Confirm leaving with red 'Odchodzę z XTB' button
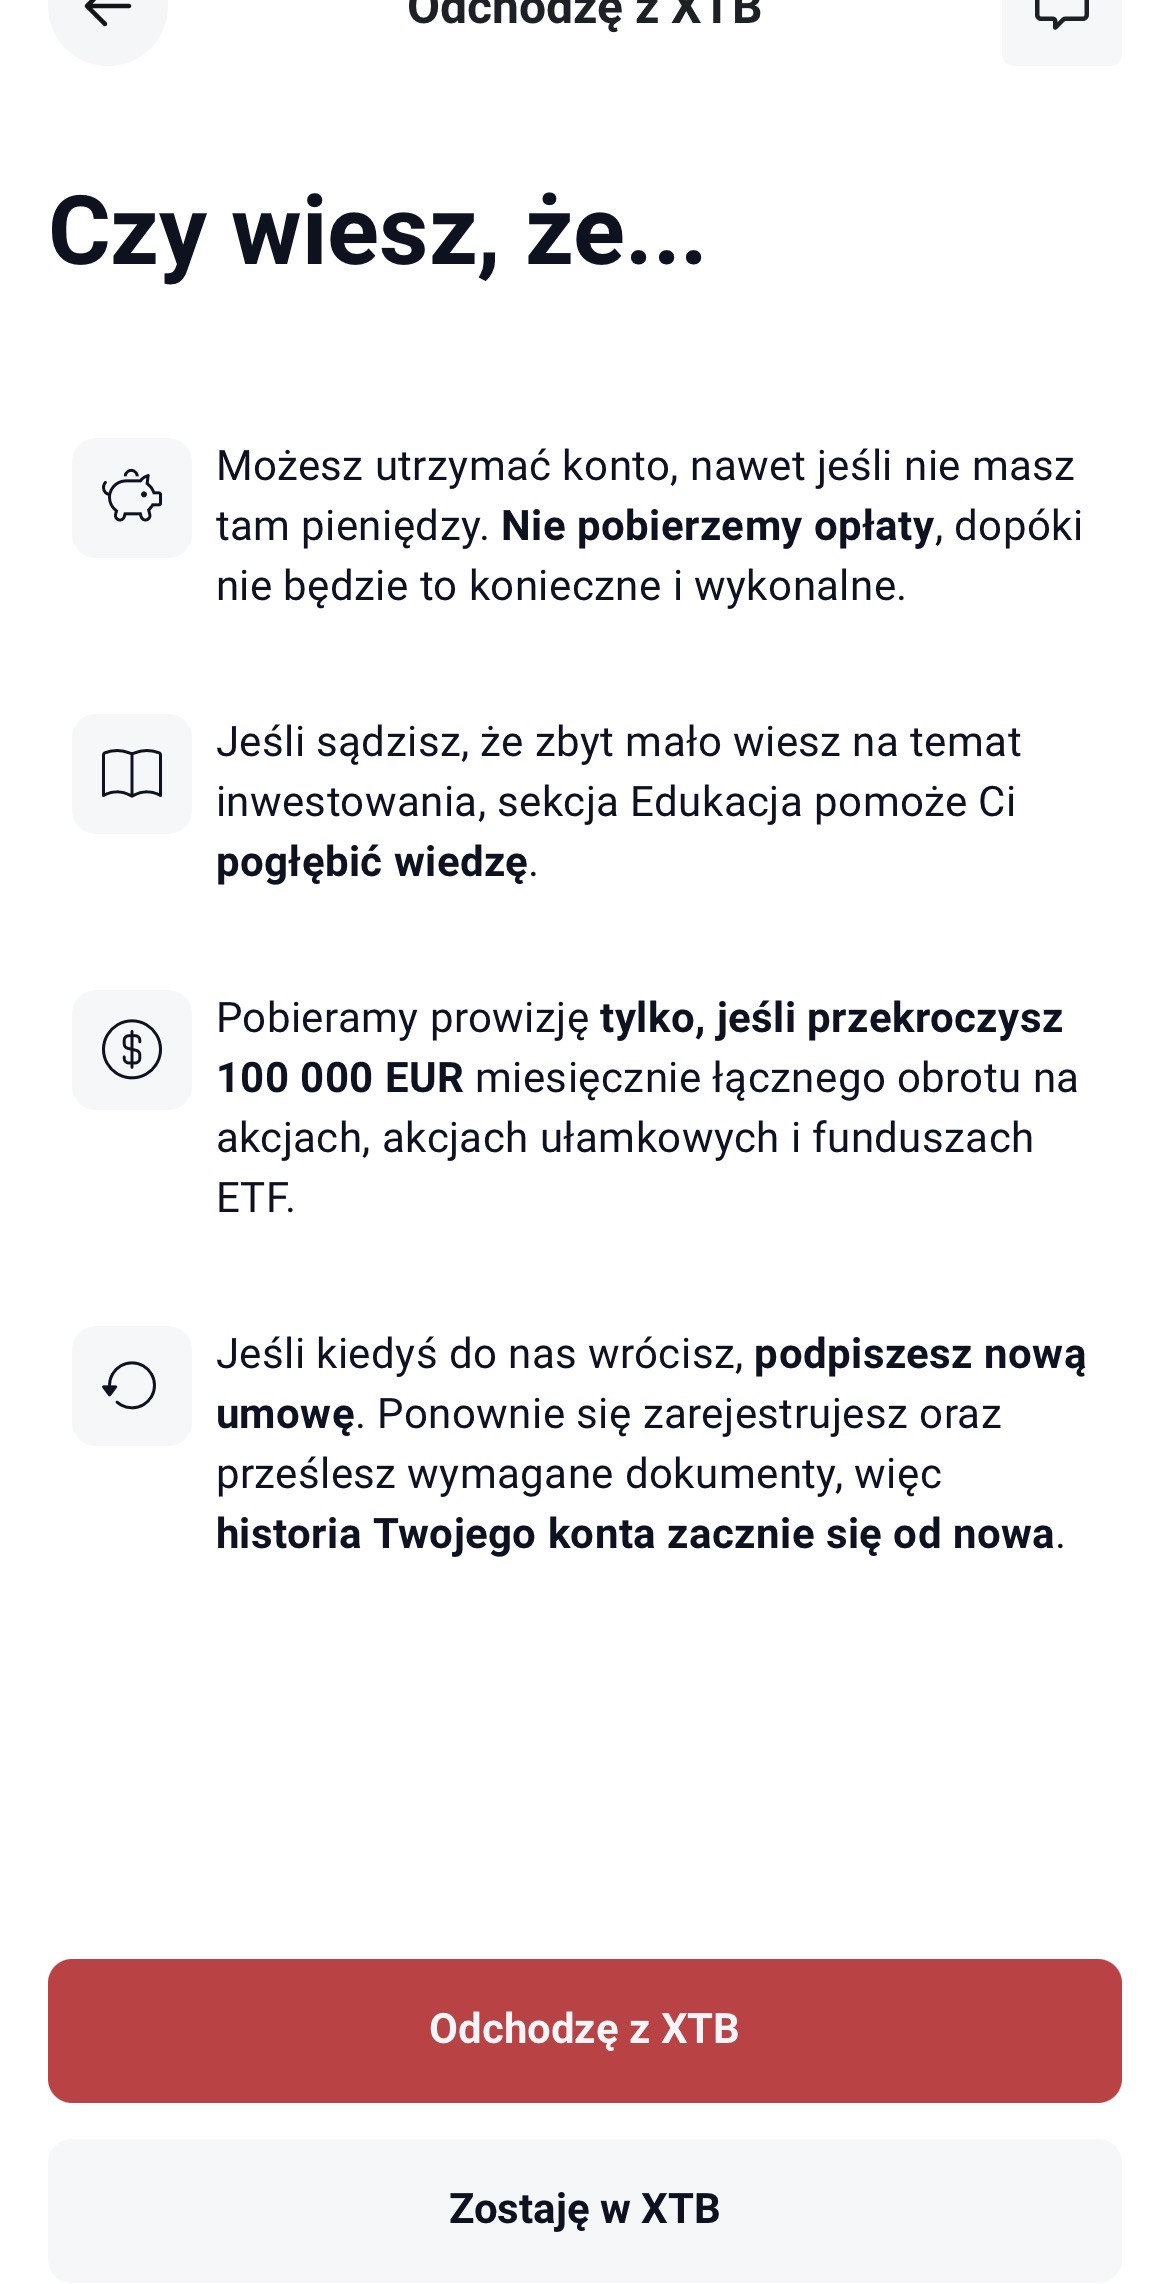Screen dimensions: 1170x2284 (x=584, y=2030)
